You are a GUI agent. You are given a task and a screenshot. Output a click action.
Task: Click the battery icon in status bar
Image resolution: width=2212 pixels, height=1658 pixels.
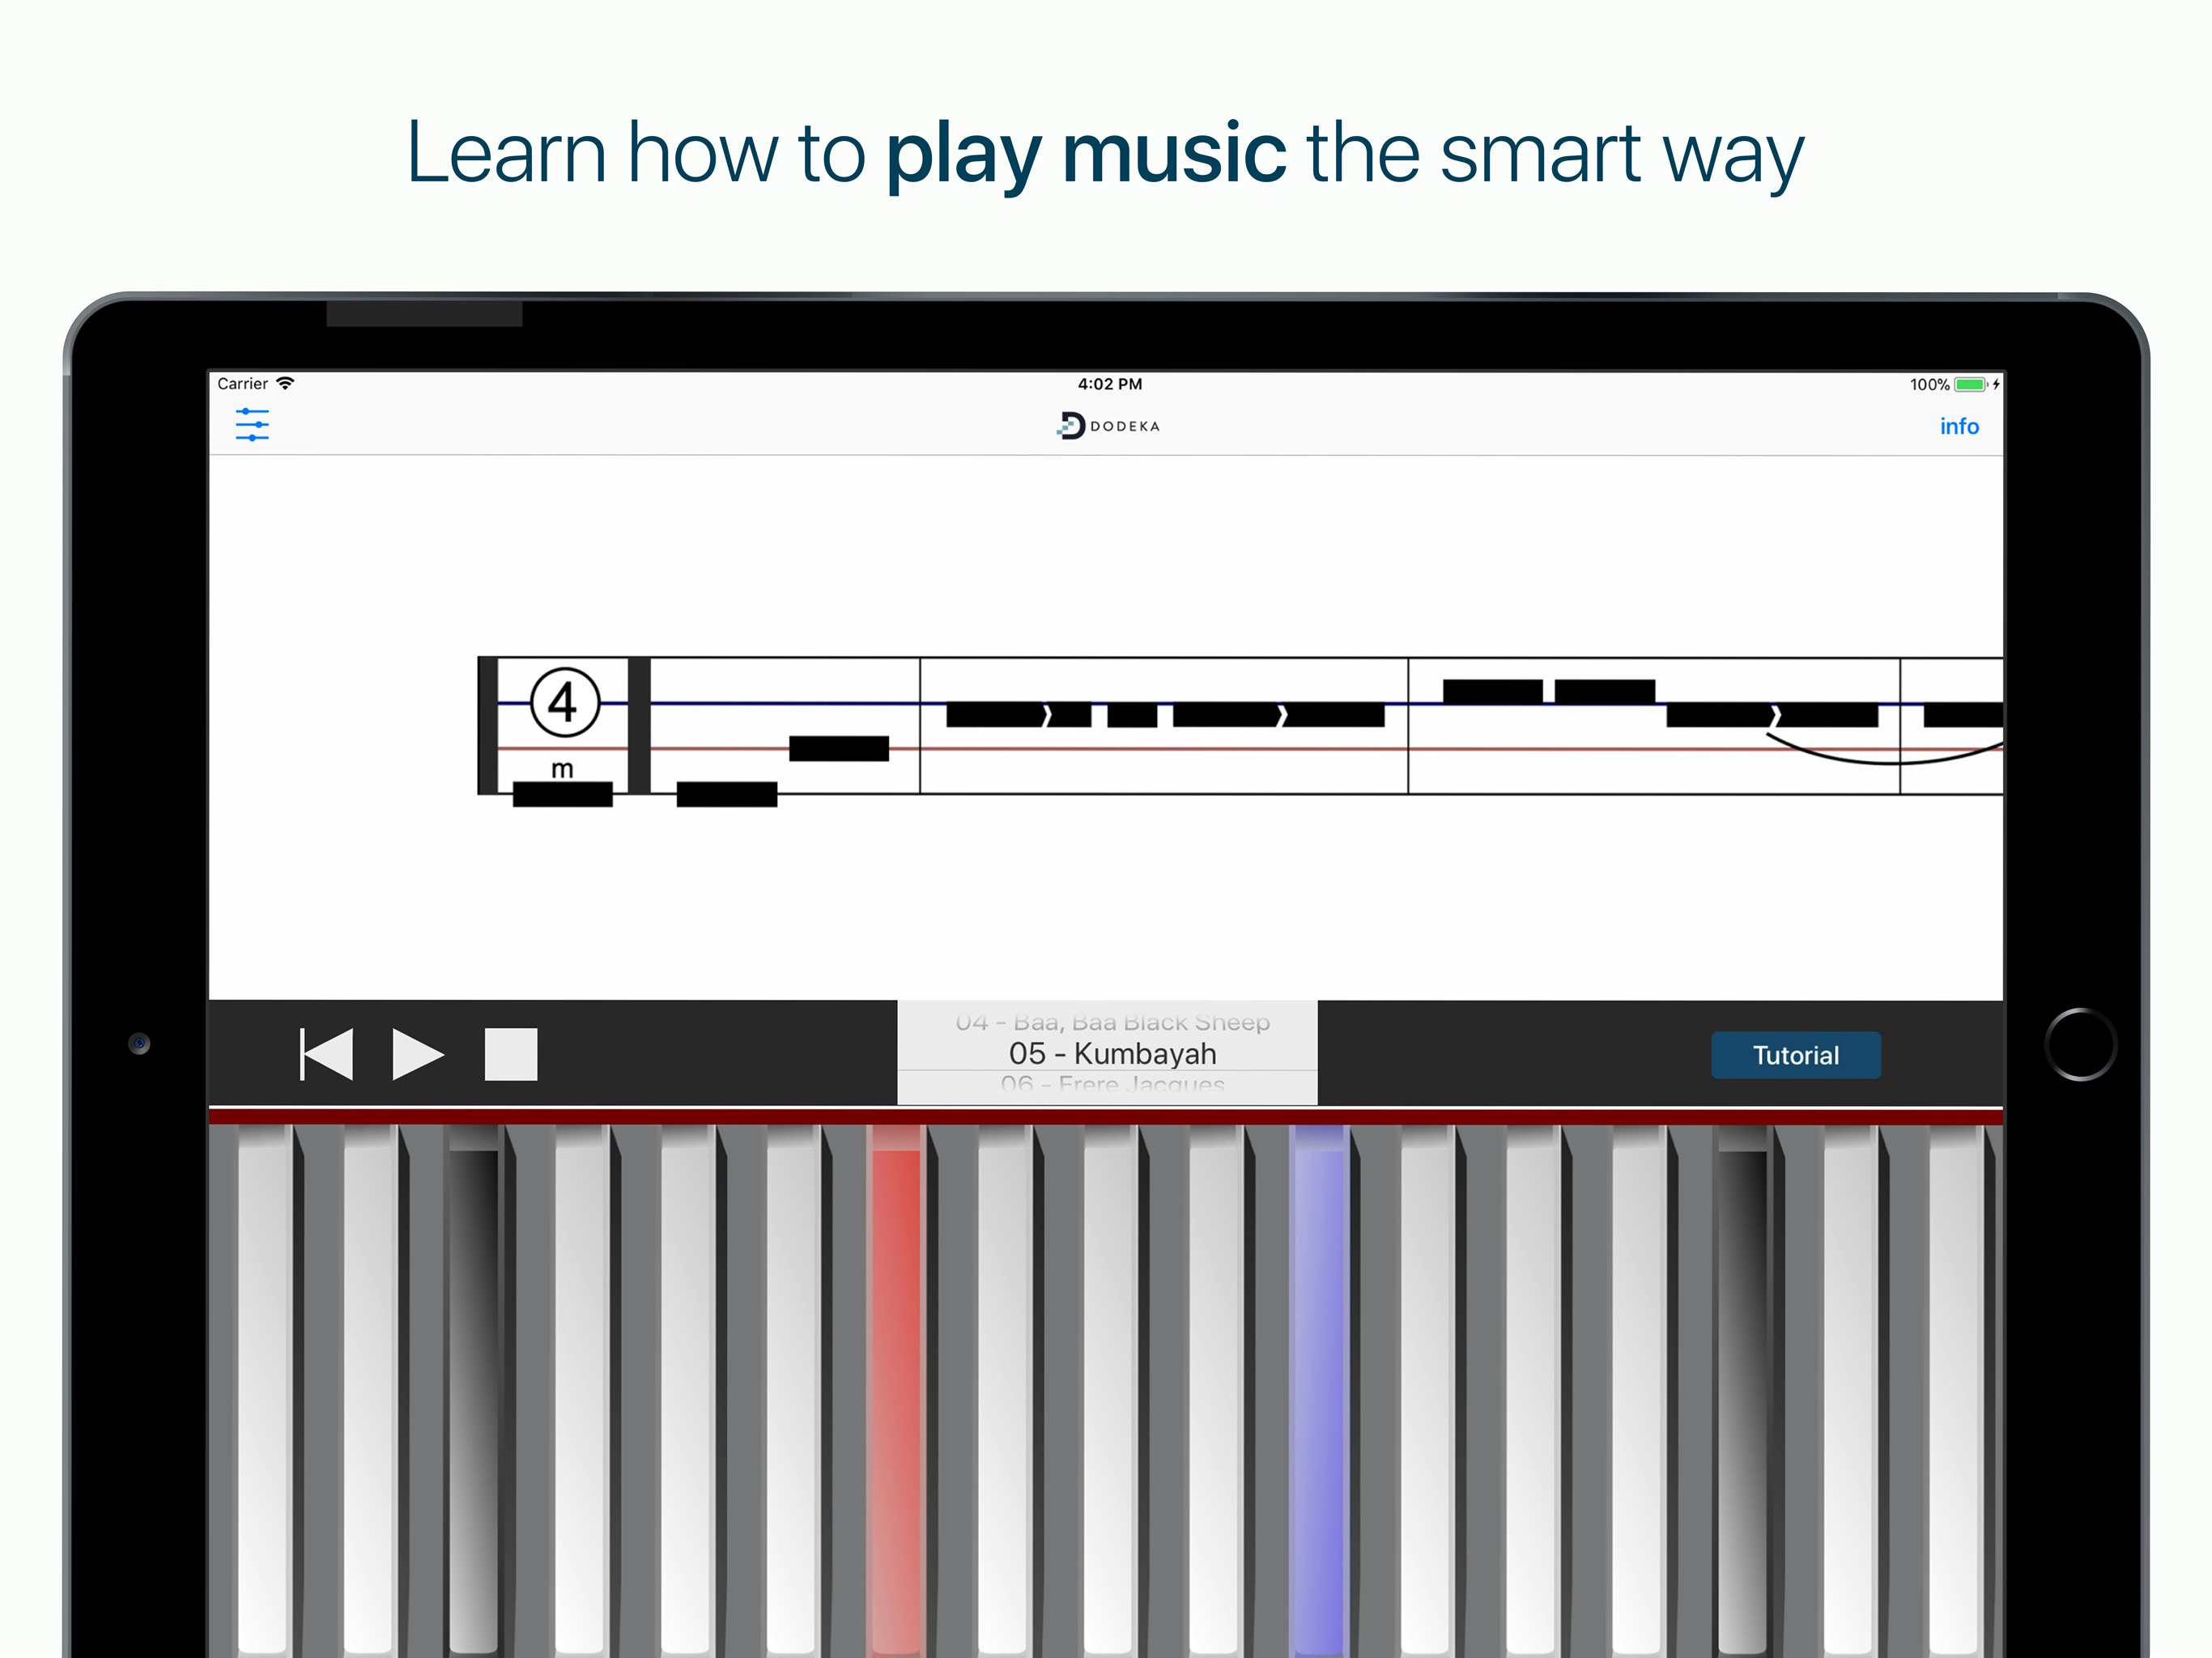pyautogui.click(x=1969, y=385)
